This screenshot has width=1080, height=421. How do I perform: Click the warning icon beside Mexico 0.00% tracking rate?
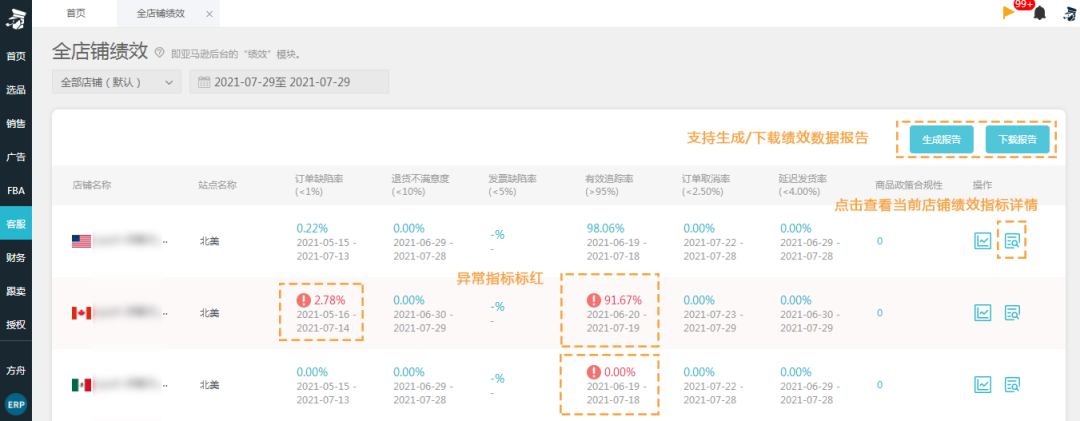tap(594, 372)
